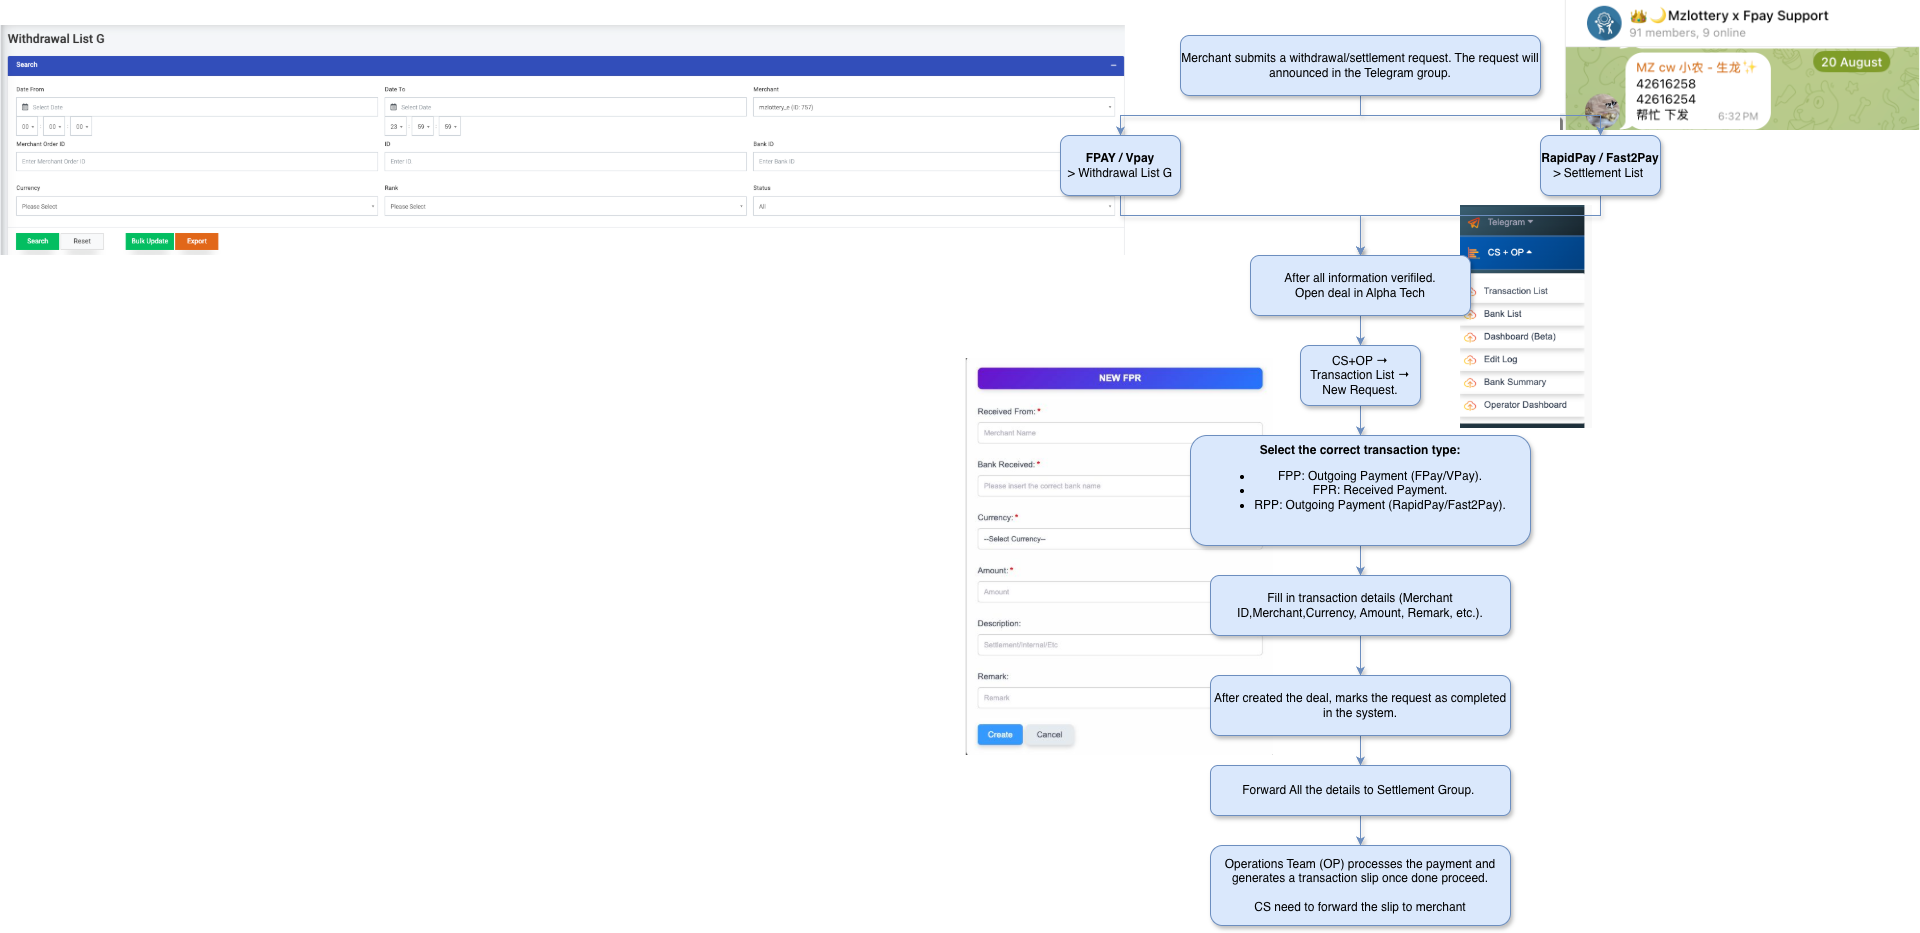Collapse the Search panel with minus button

[1113, 65]
